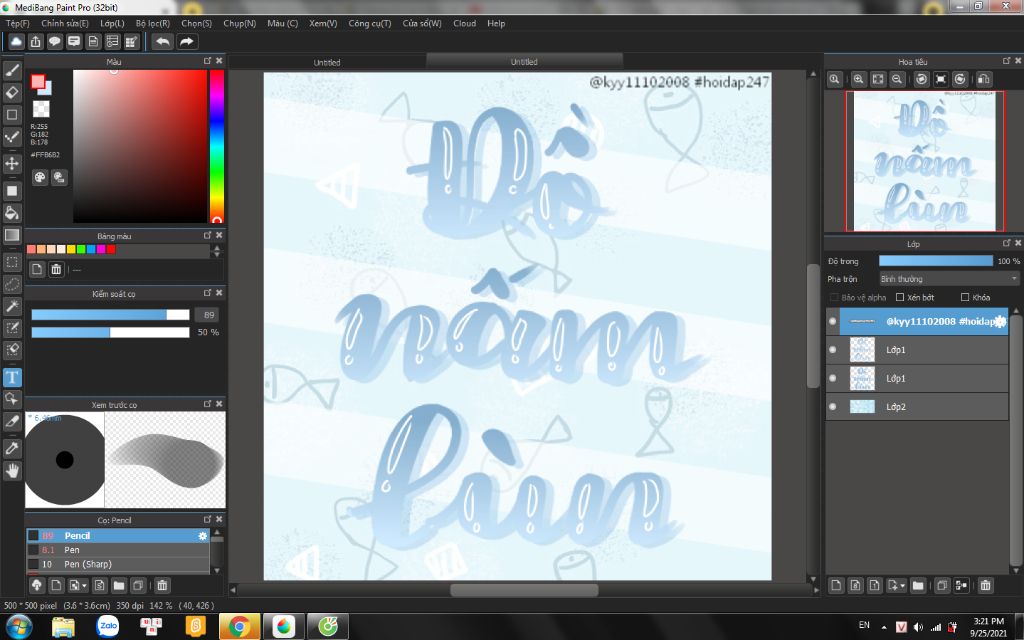Open layer settings gear on text layer

tap(1000, 321)
